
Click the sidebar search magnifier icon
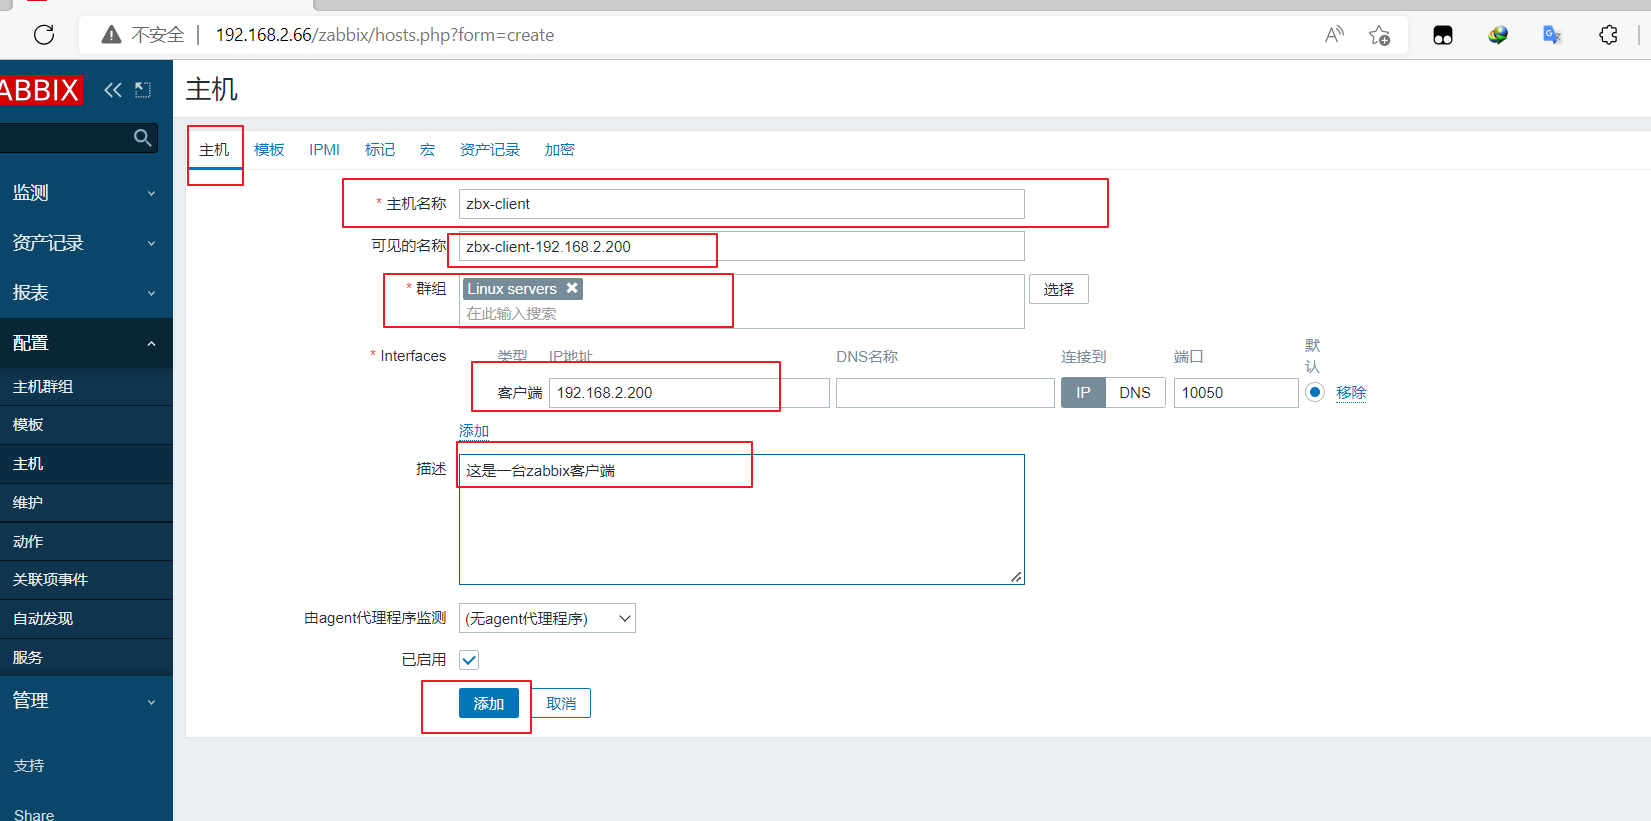[x=143, y=137]
